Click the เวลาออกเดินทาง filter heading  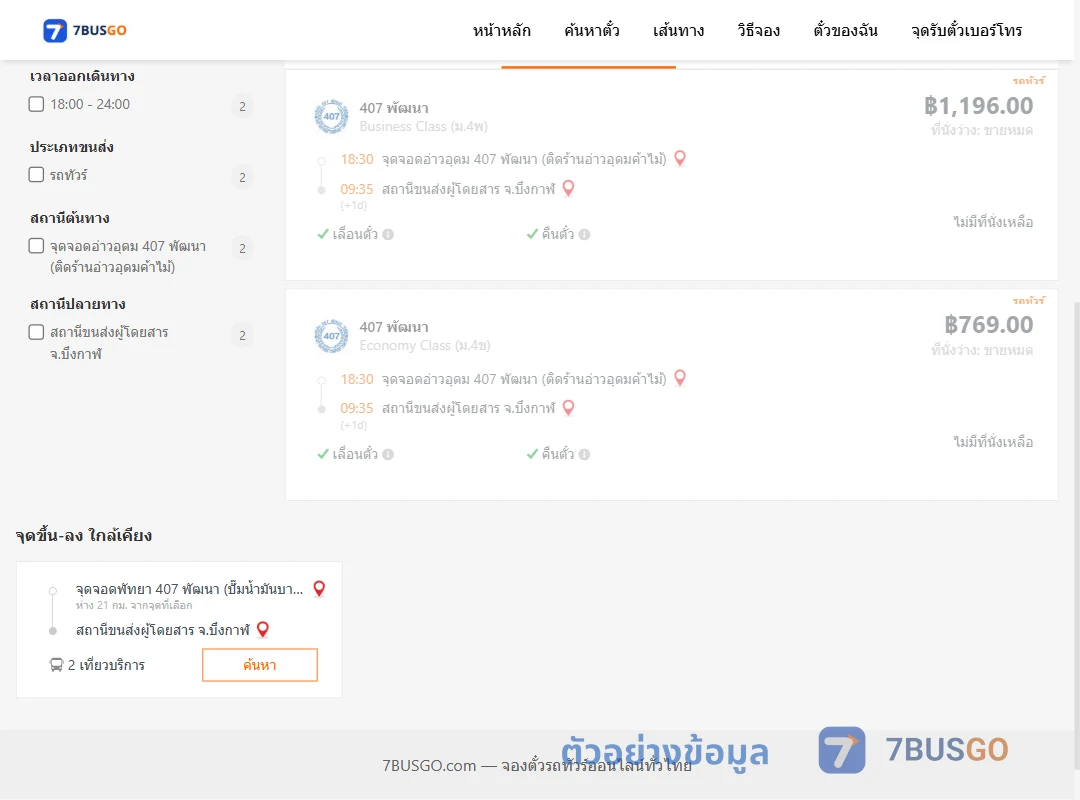(82, 76)
